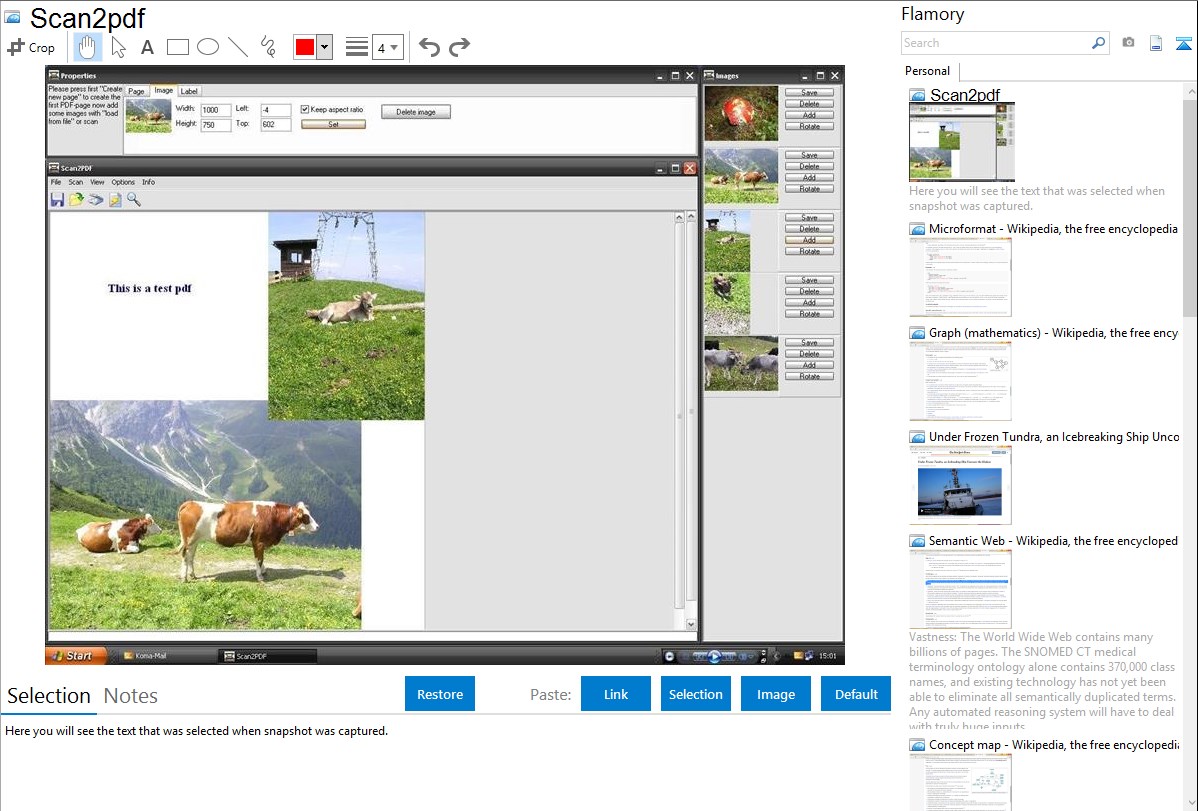Click the Flamory search field
Screen dimensions: 1198x811
click(995, 43)
